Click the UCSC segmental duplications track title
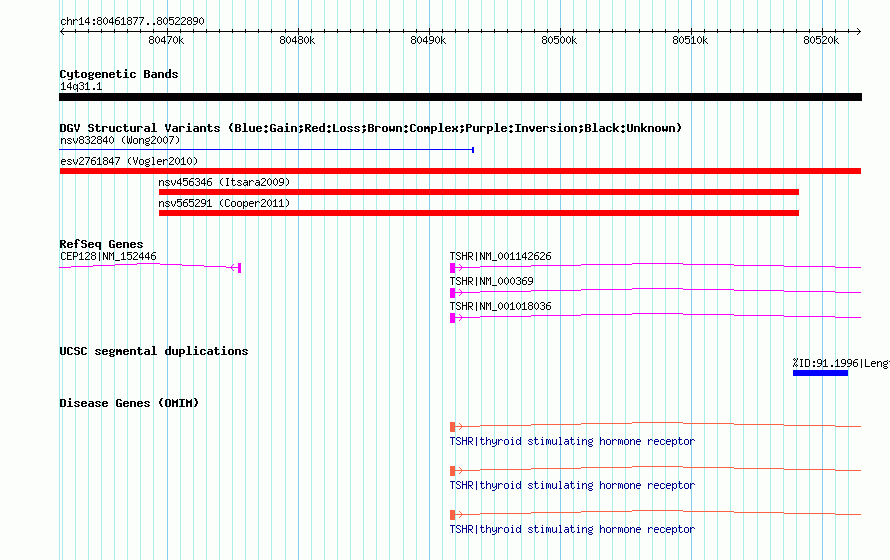The height and width of the screenshot is (560, 890). click(154, 351)
